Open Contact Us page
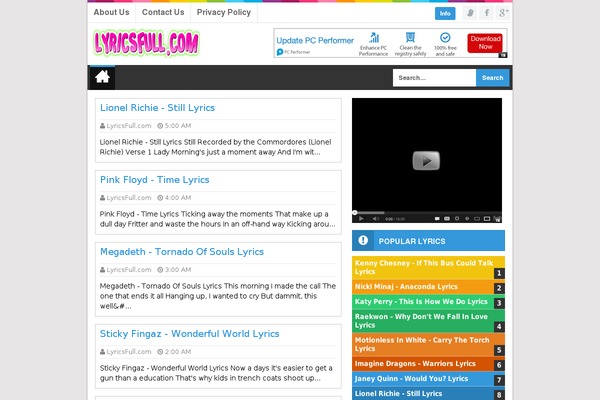 coord(163,12)
